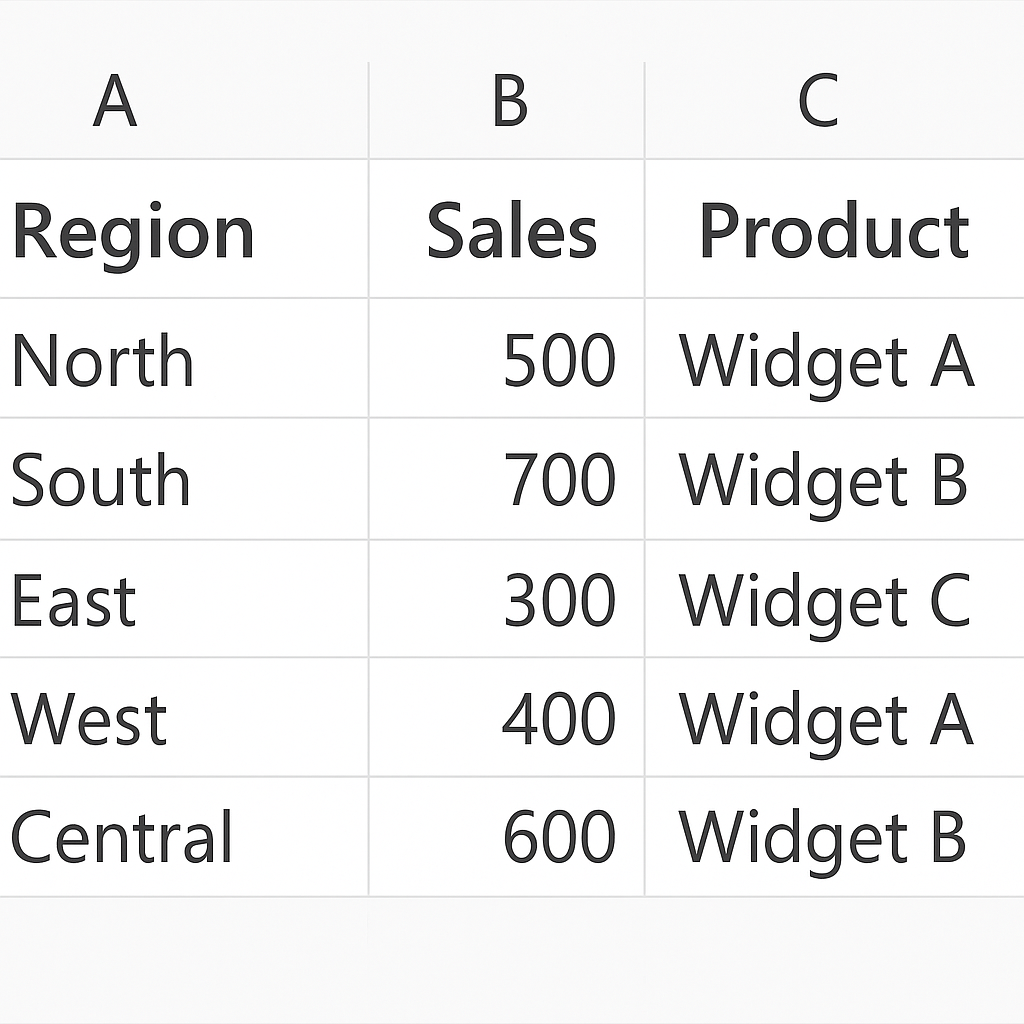Select the Central region cell

[121, 837]
